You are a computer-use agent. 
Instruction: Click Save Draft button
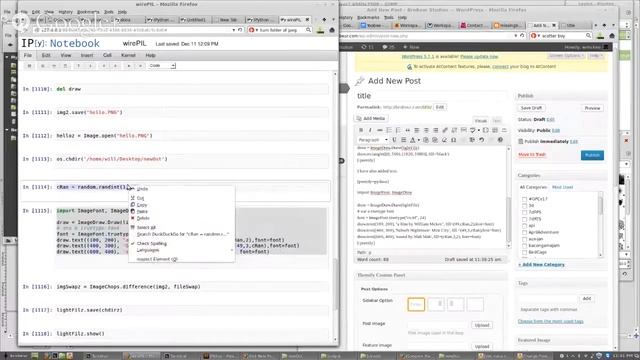point(531,108)
